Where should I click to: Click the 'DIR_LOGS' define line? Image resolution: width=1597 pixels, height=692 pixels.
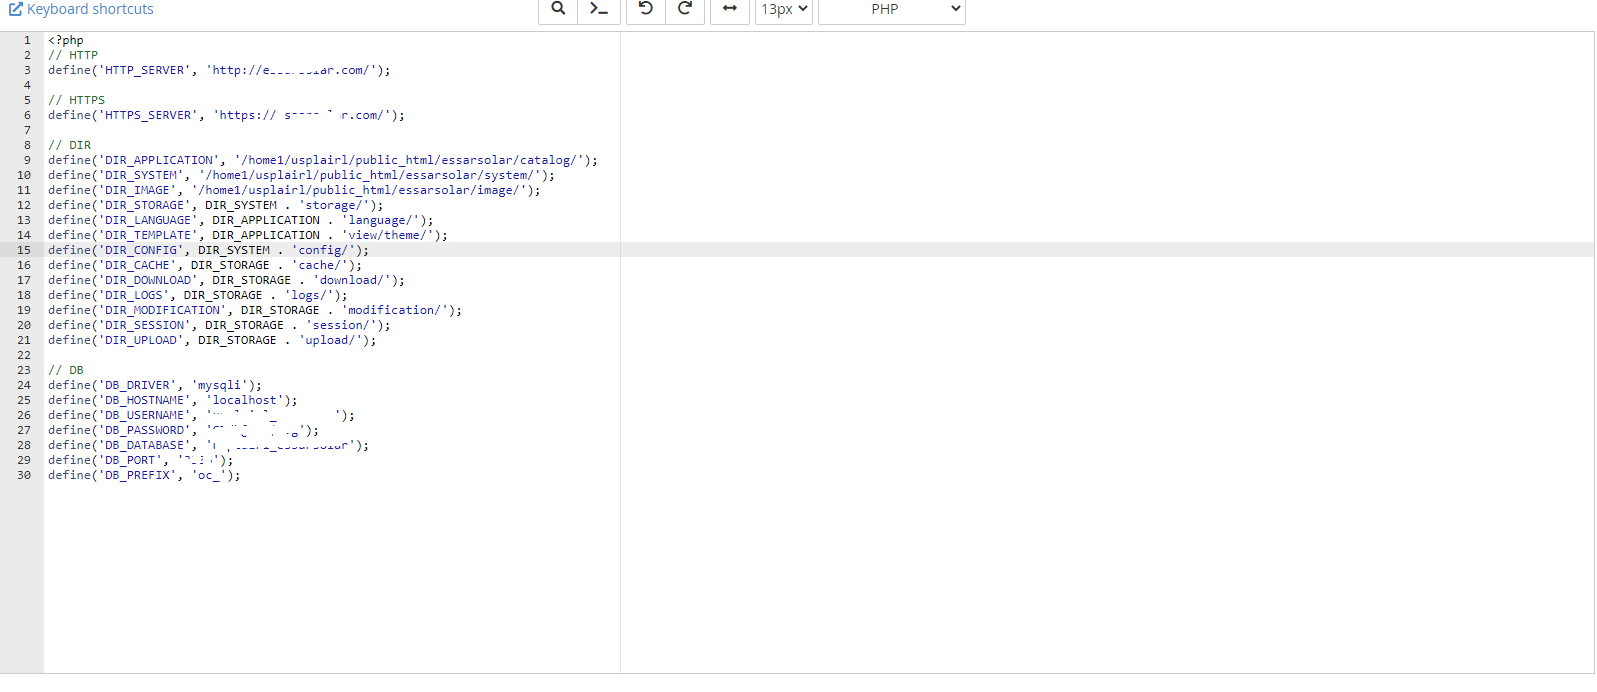click(198, 295)
